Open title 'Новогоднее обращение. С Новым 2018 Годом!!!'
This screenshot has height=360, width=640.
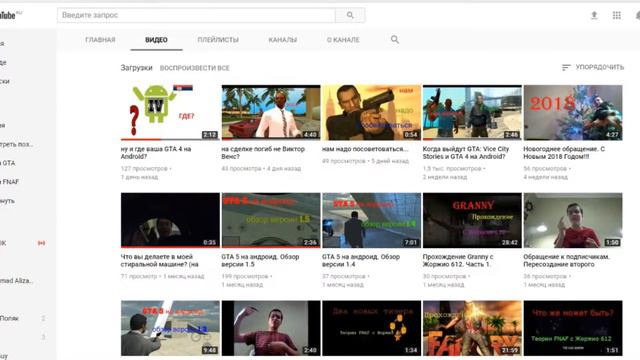564,153
